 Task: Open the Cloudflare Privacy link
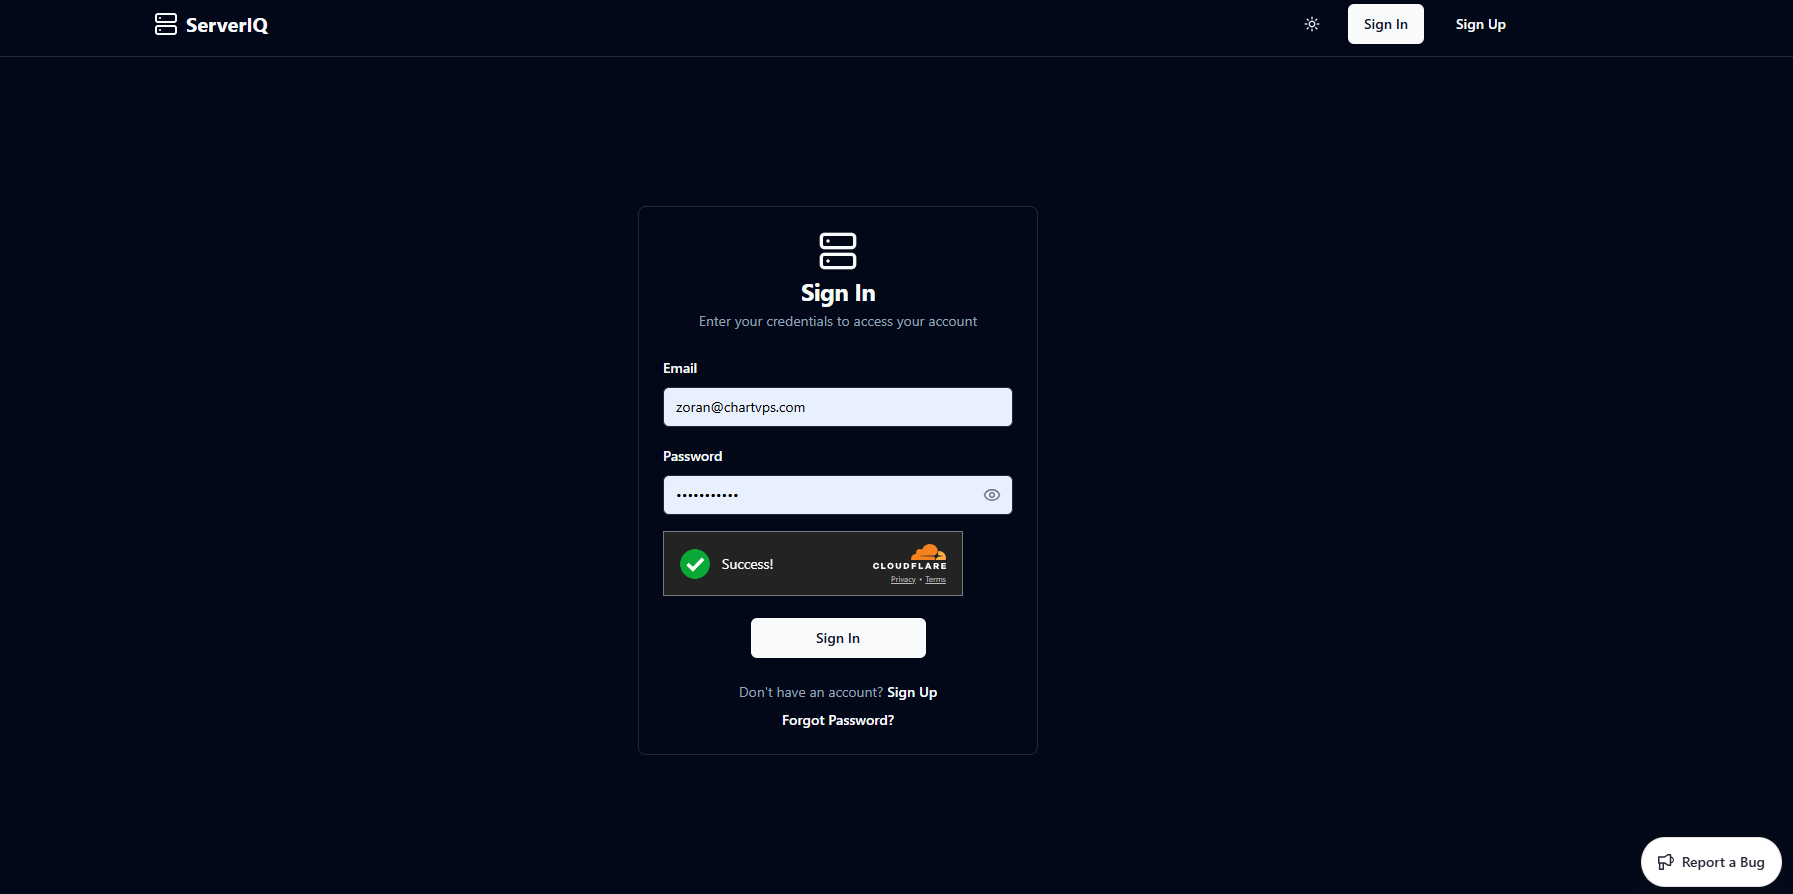pyautogui.click(x=903, y=580)
